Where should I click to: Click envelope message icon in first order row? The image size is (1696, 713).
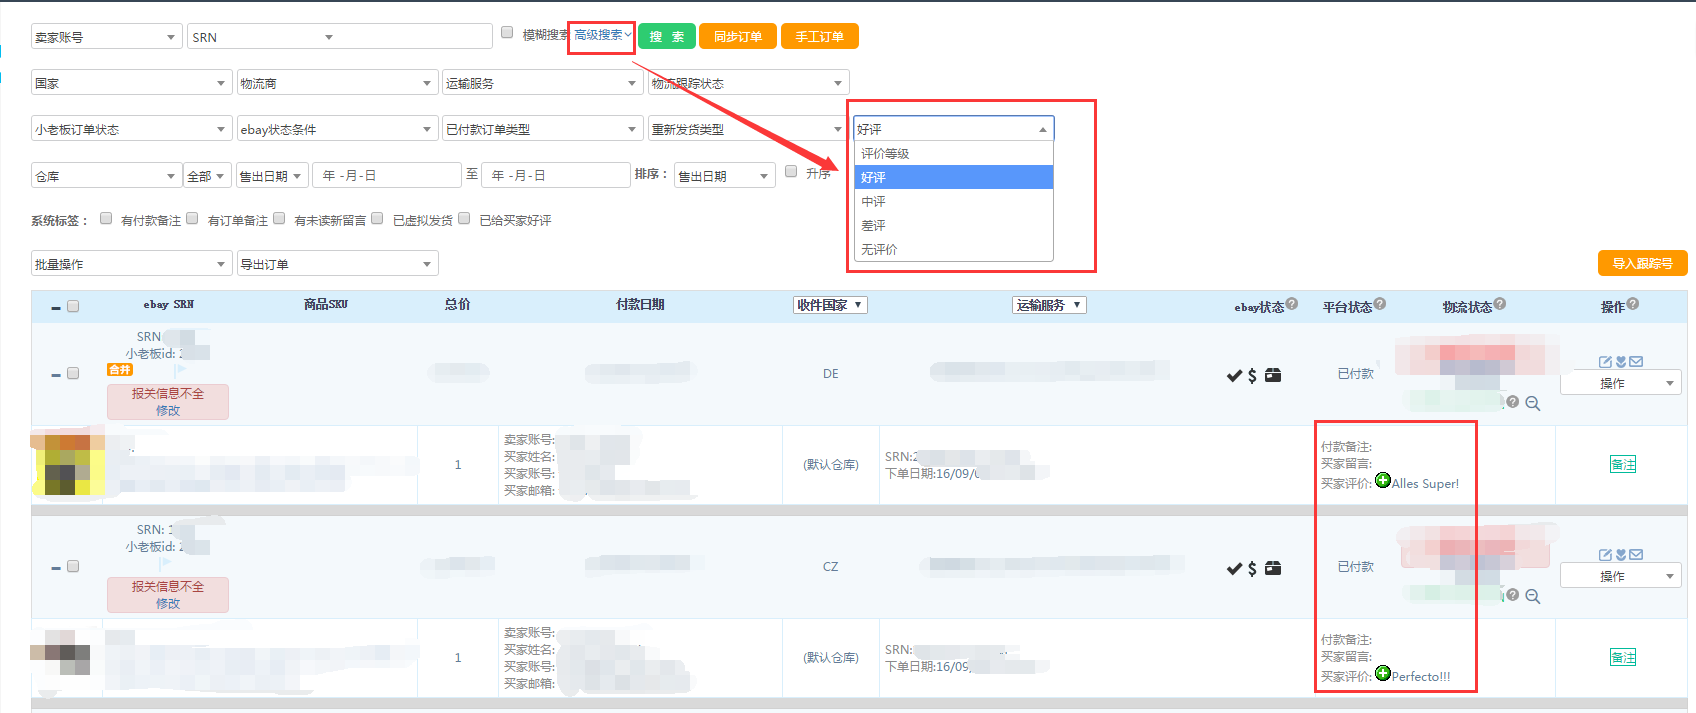(1636, 362)
